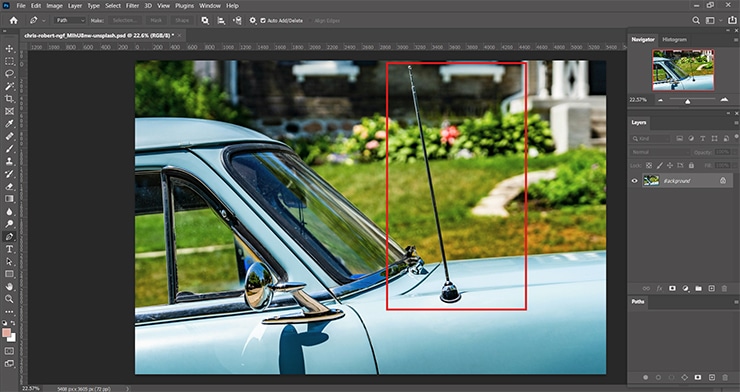Open Edit Toolbar three-dots button
Screen dimensions: 740x392
pos(9,311)
